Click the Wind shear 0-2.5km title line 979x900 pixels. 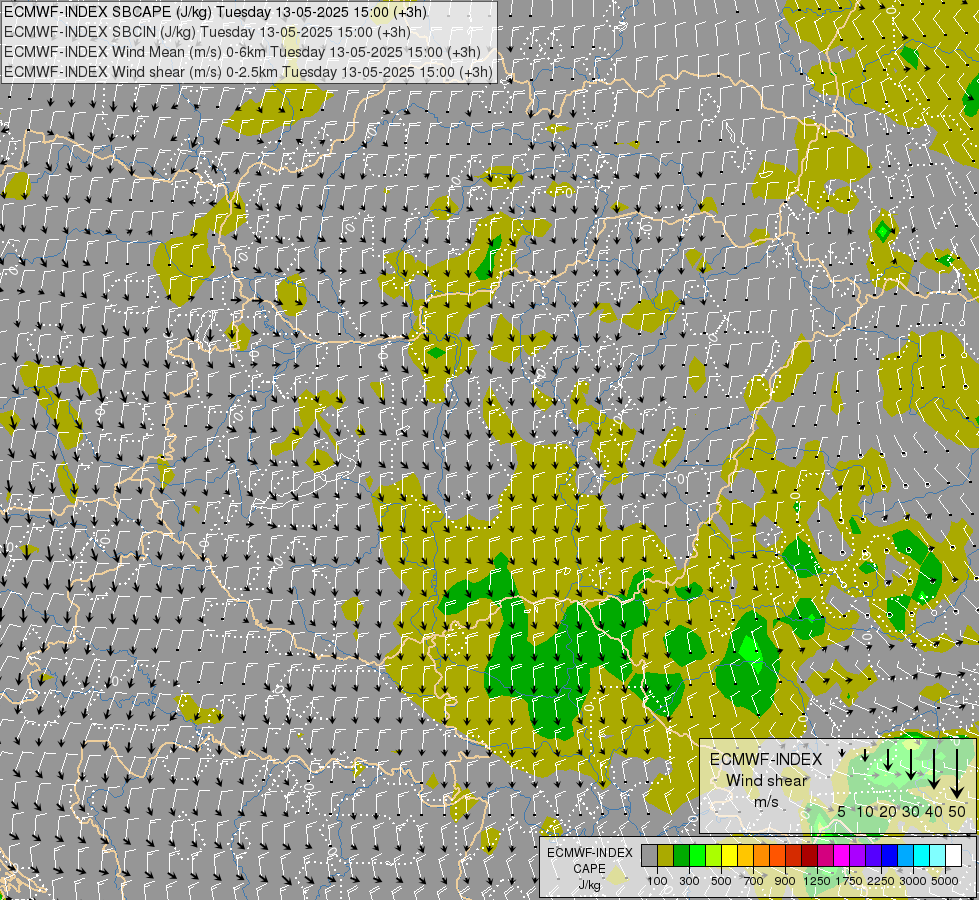click(248, 72)
